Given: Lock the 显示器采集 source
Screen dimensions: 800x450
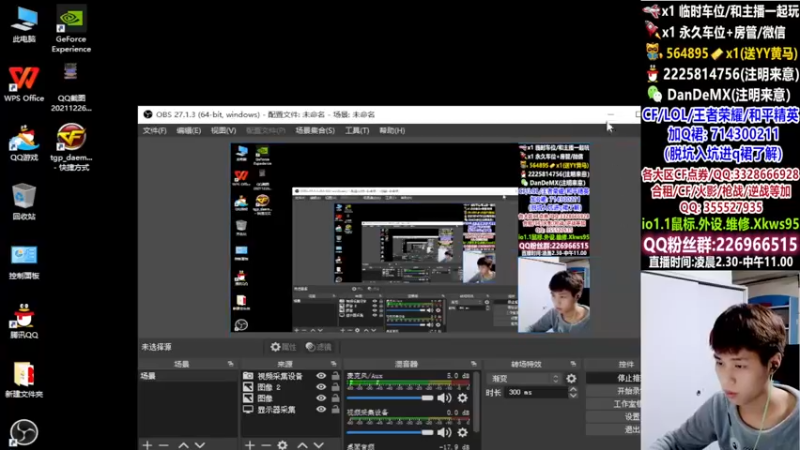Looking at the screenshot, I should (x=335, y=409).
